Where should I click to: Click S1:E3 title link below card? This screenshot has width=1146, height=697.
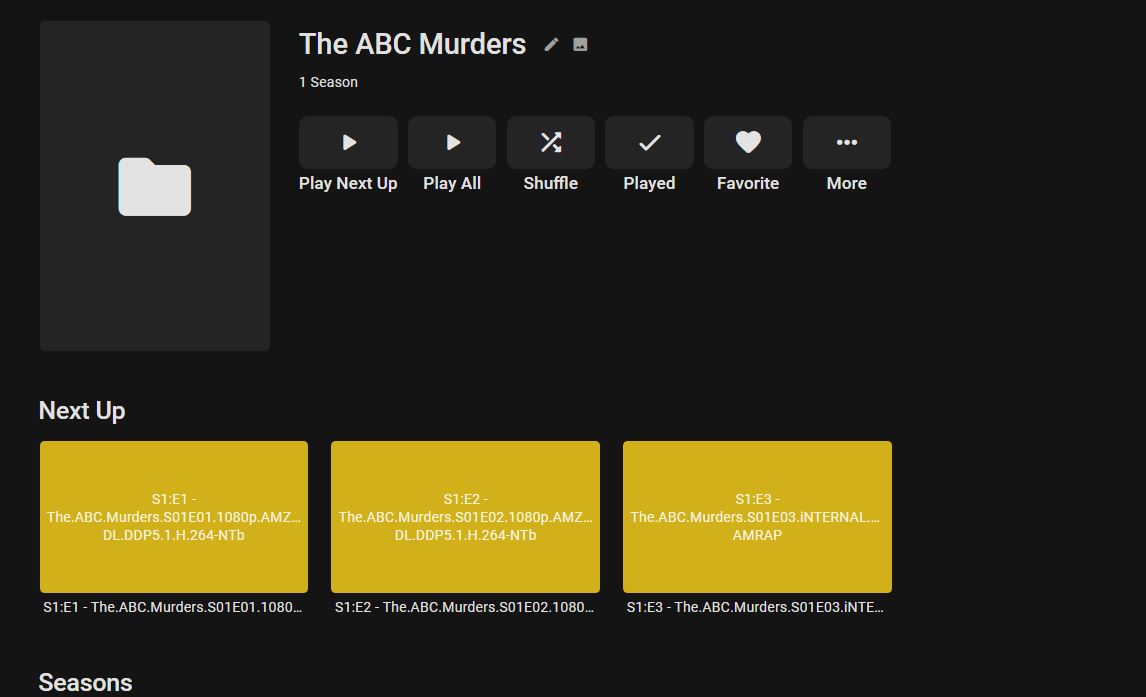pos(755,607)
